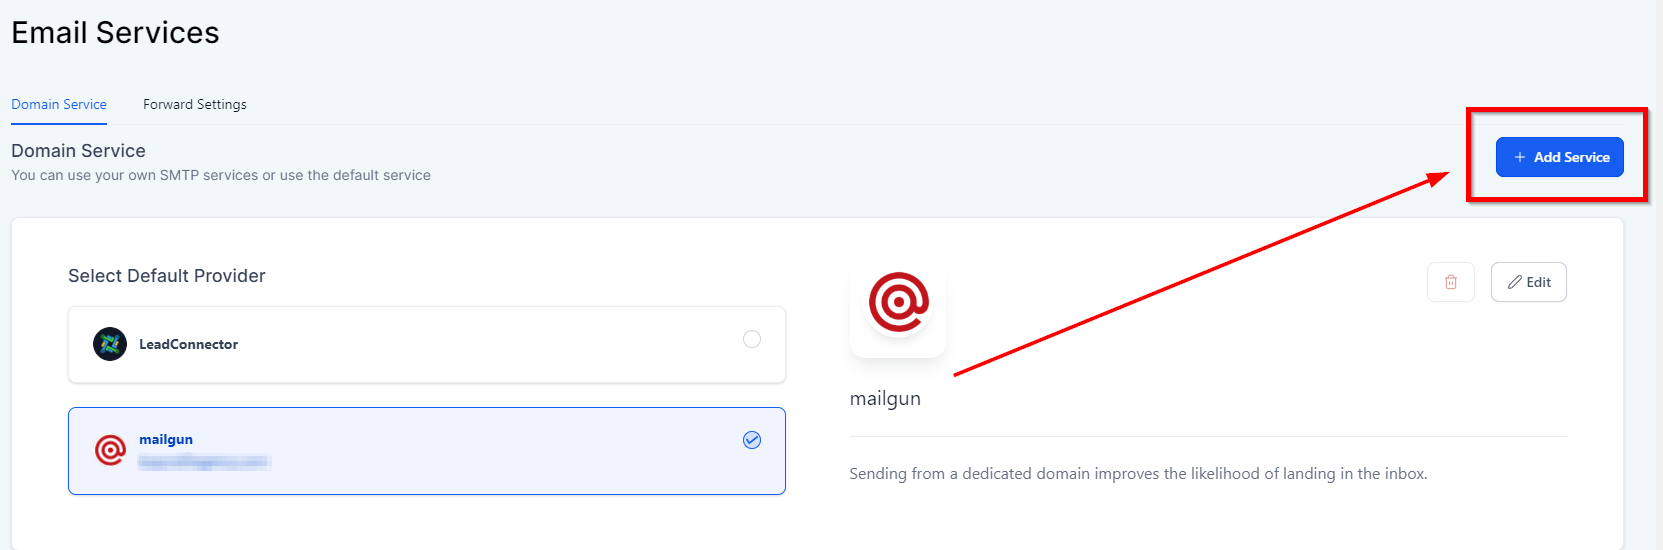Click the Select Default Provider heading
The image size is (1663, 550).
click(167, 276)
